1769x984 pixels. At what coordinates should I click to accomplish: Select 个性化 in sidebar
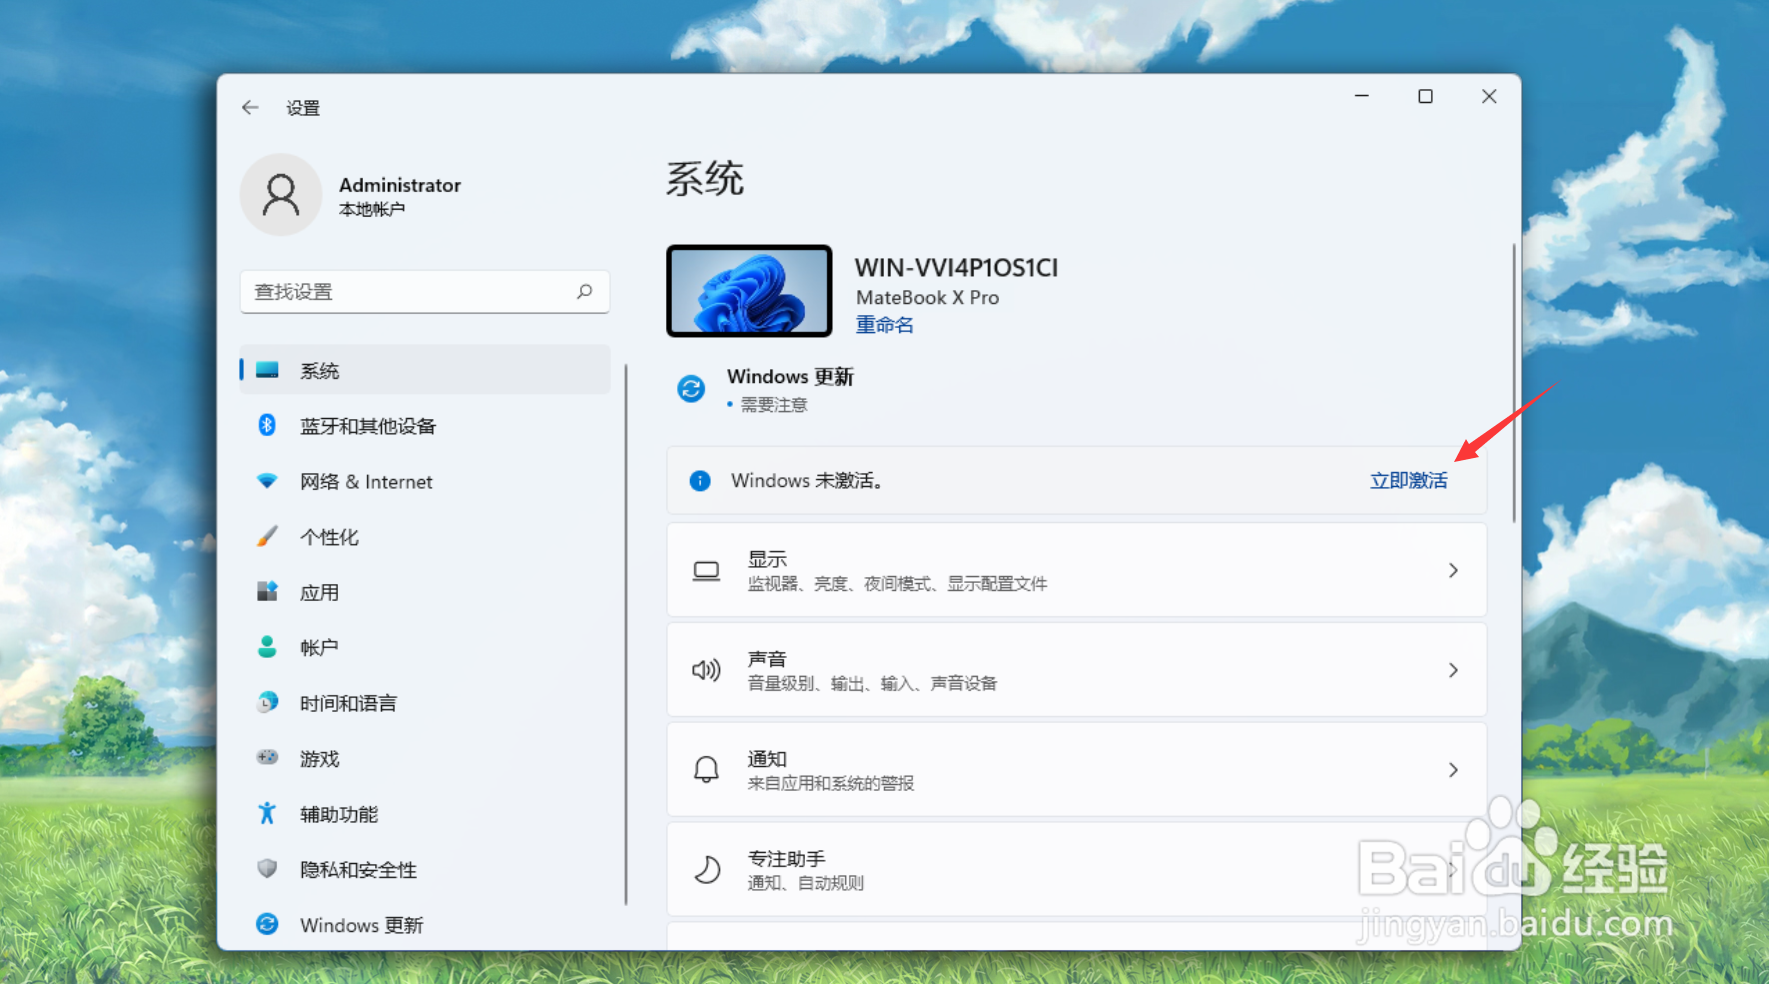[x=425, y=537]
